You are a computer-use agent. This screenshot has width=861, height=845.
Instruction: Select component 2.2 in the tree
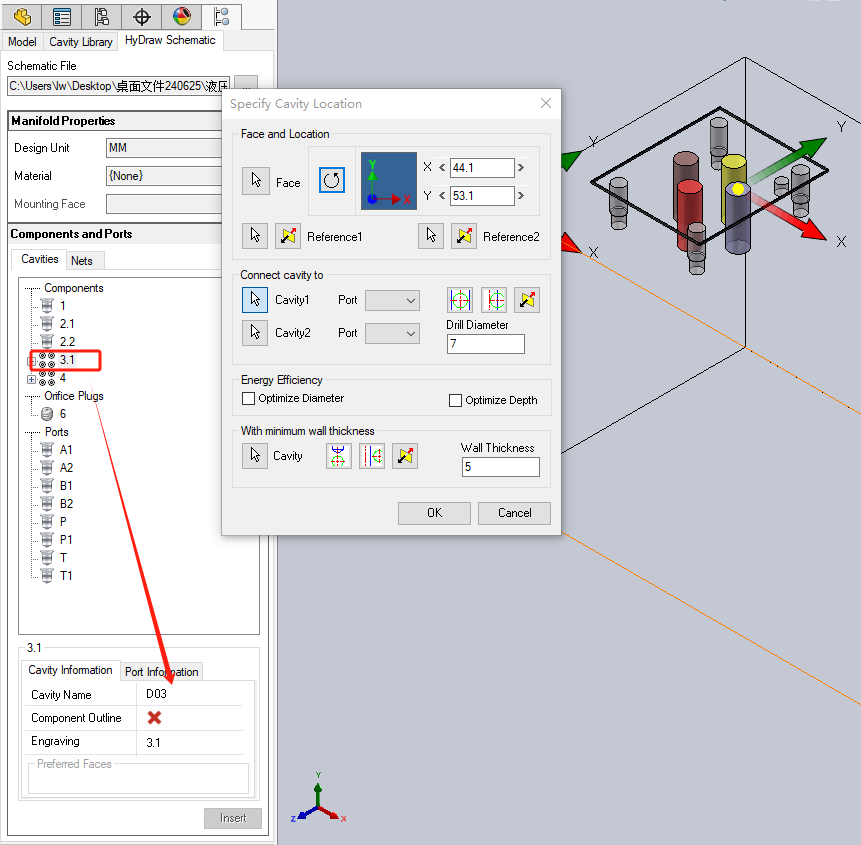point(67,342)
